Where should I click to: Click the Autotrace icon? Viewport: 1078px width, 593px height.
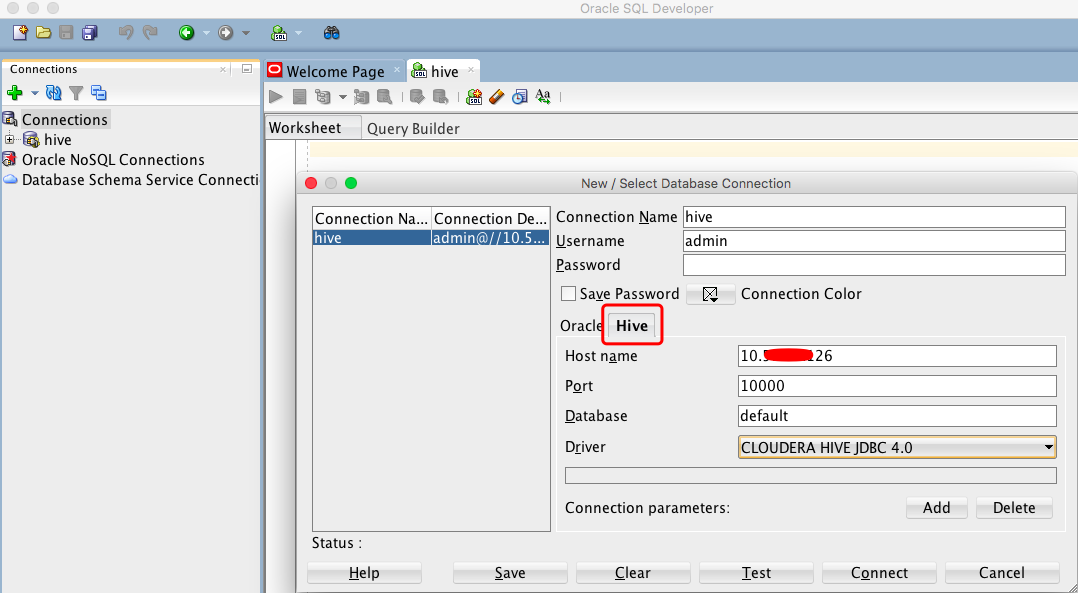pyautogui.click(x=362, y=97)
